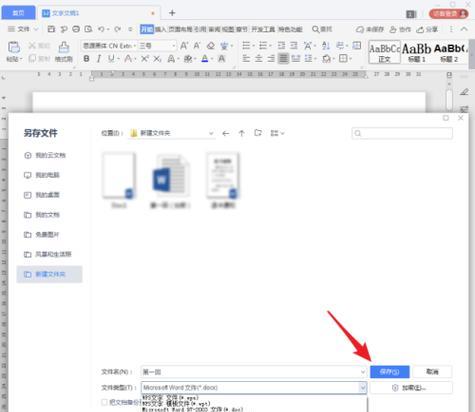Open the Insert ribbon tab
The image size is (475, 412).
pos(160,29)
